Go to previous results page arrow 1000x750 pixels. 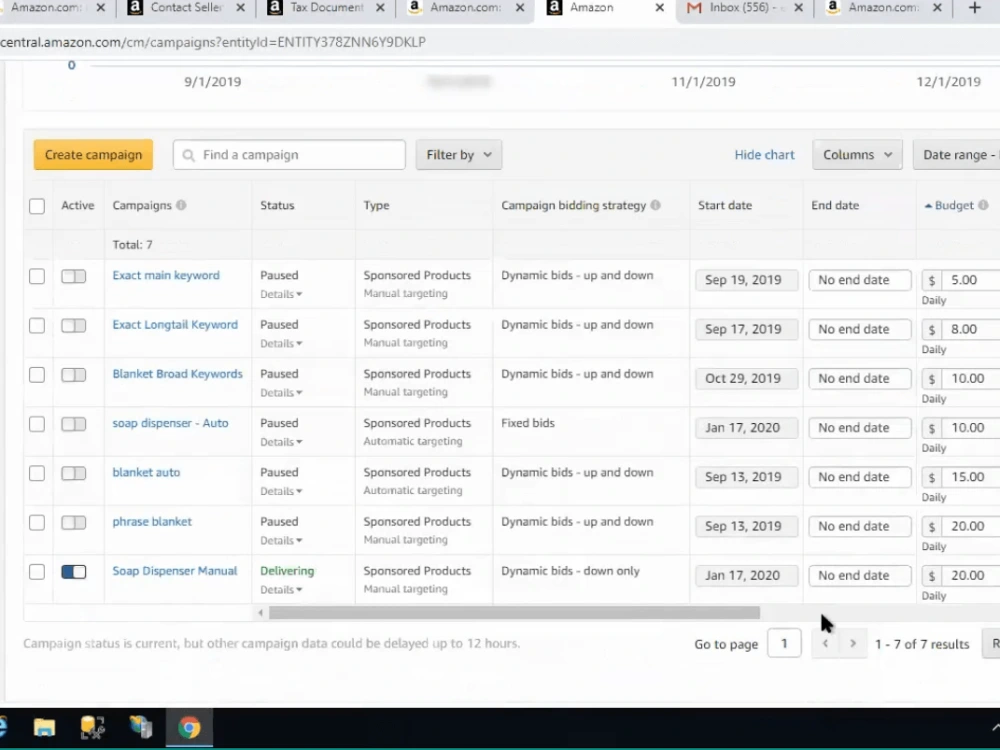pos(825,643)
